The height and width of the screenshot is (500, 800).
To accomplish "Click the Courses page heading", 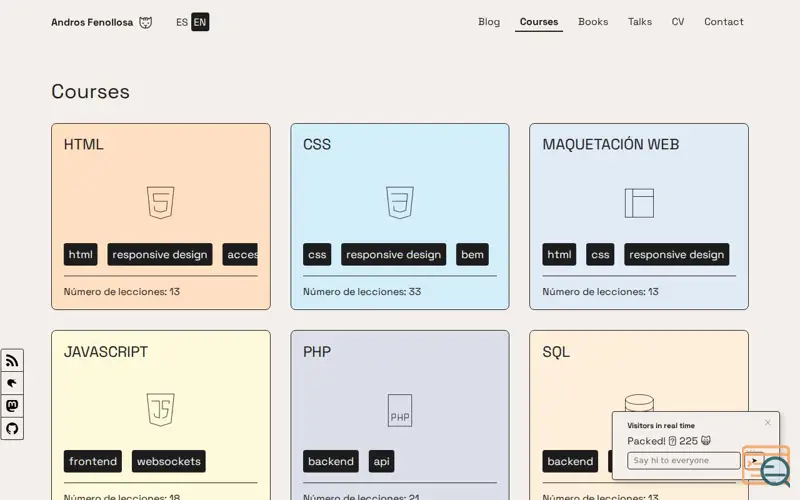I will pos(90,92).
